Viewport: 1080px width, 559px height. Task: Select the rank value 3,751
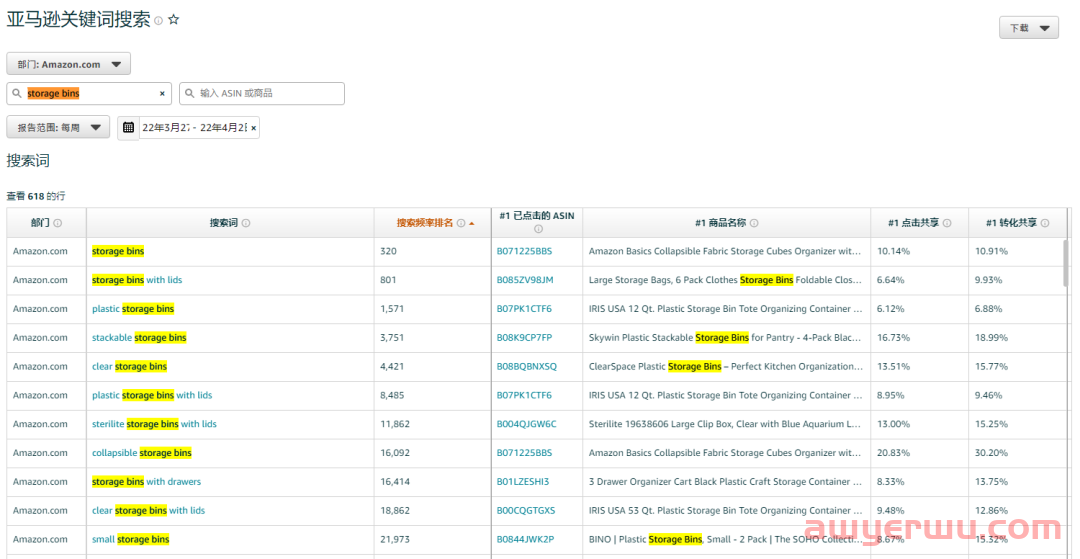coord(393,338)
